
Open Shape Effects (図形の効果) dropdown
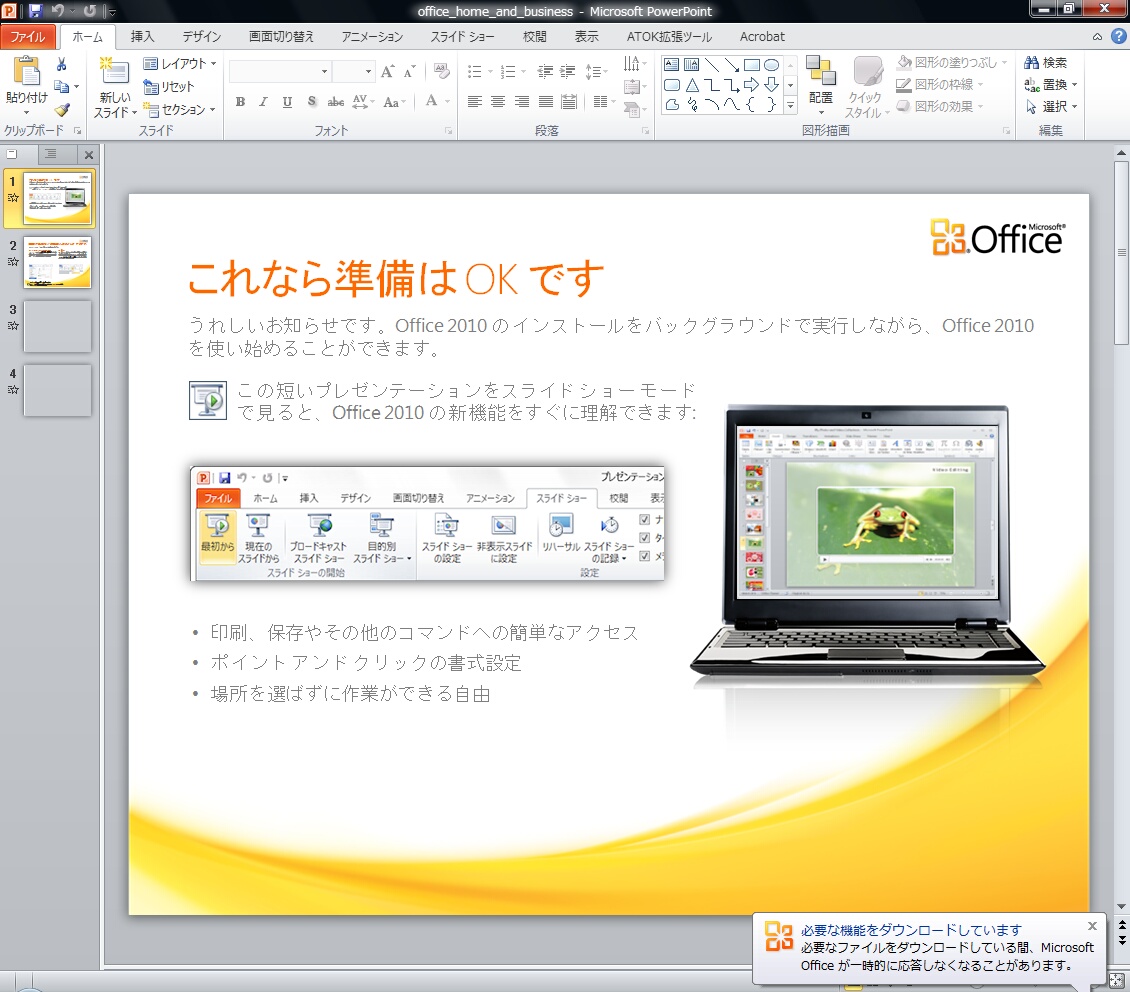(x=940, y=107)
